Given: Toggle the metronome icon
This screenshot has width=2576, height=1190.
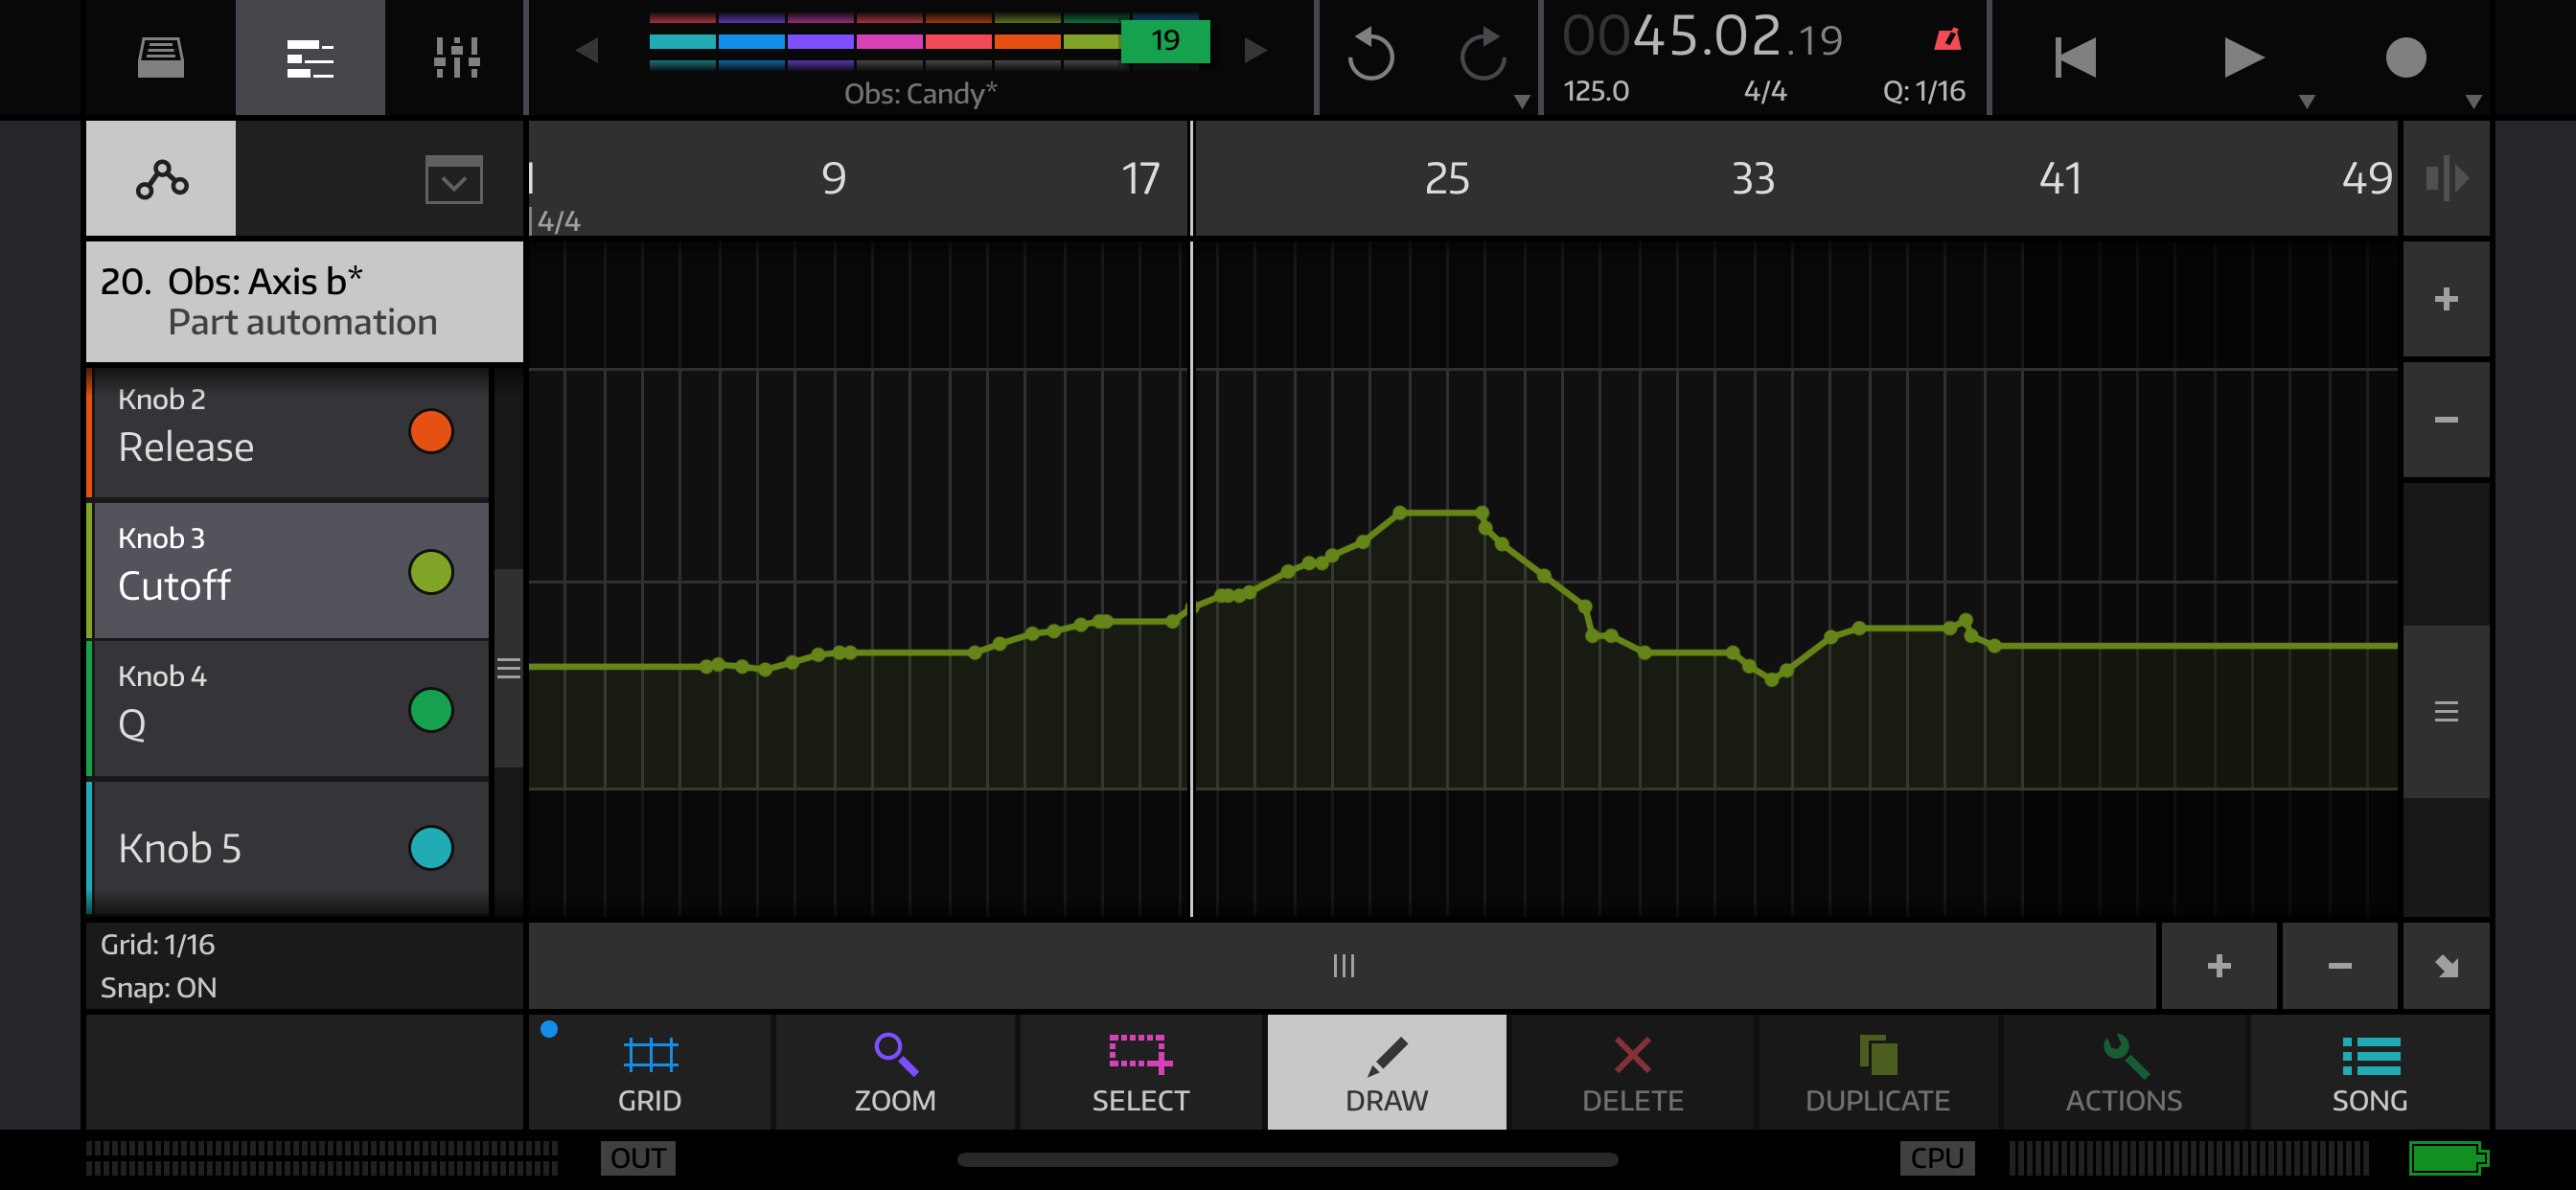Looking at the screenshot, I should pyautogui.click(x=1947, y=40).
